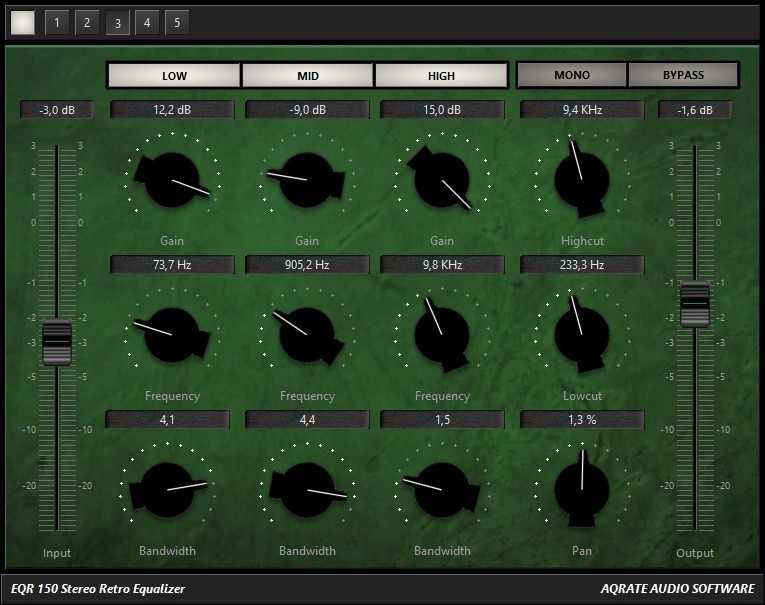Click the Input level fader handle

[x=57, y=341]
